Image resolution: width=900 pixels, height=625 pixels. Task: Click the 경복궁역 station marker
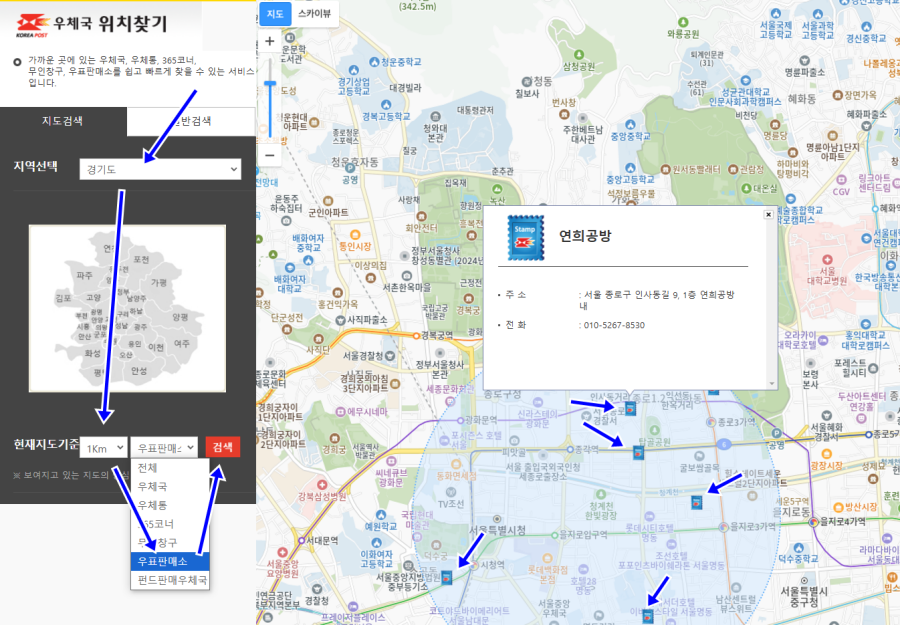click(x=417, y=336)
